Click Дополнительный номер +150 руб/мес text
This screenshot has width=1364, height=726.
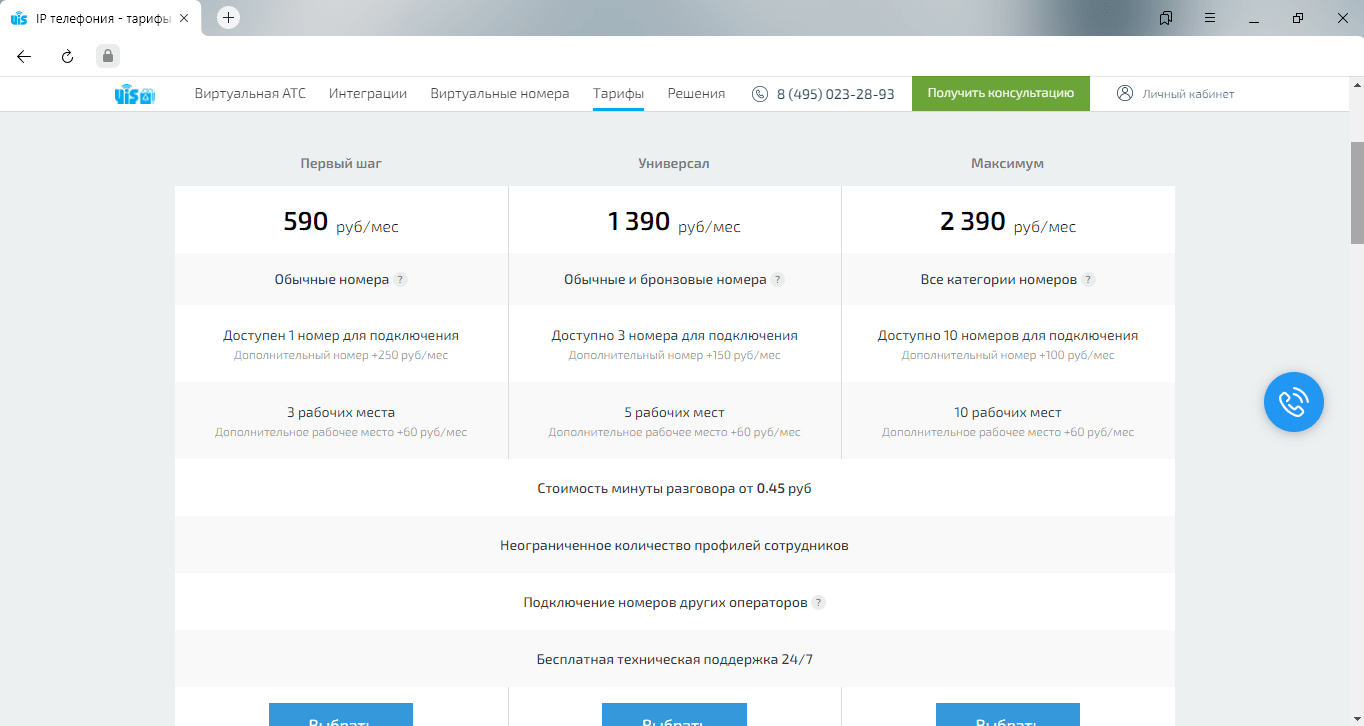coord(675,355)
